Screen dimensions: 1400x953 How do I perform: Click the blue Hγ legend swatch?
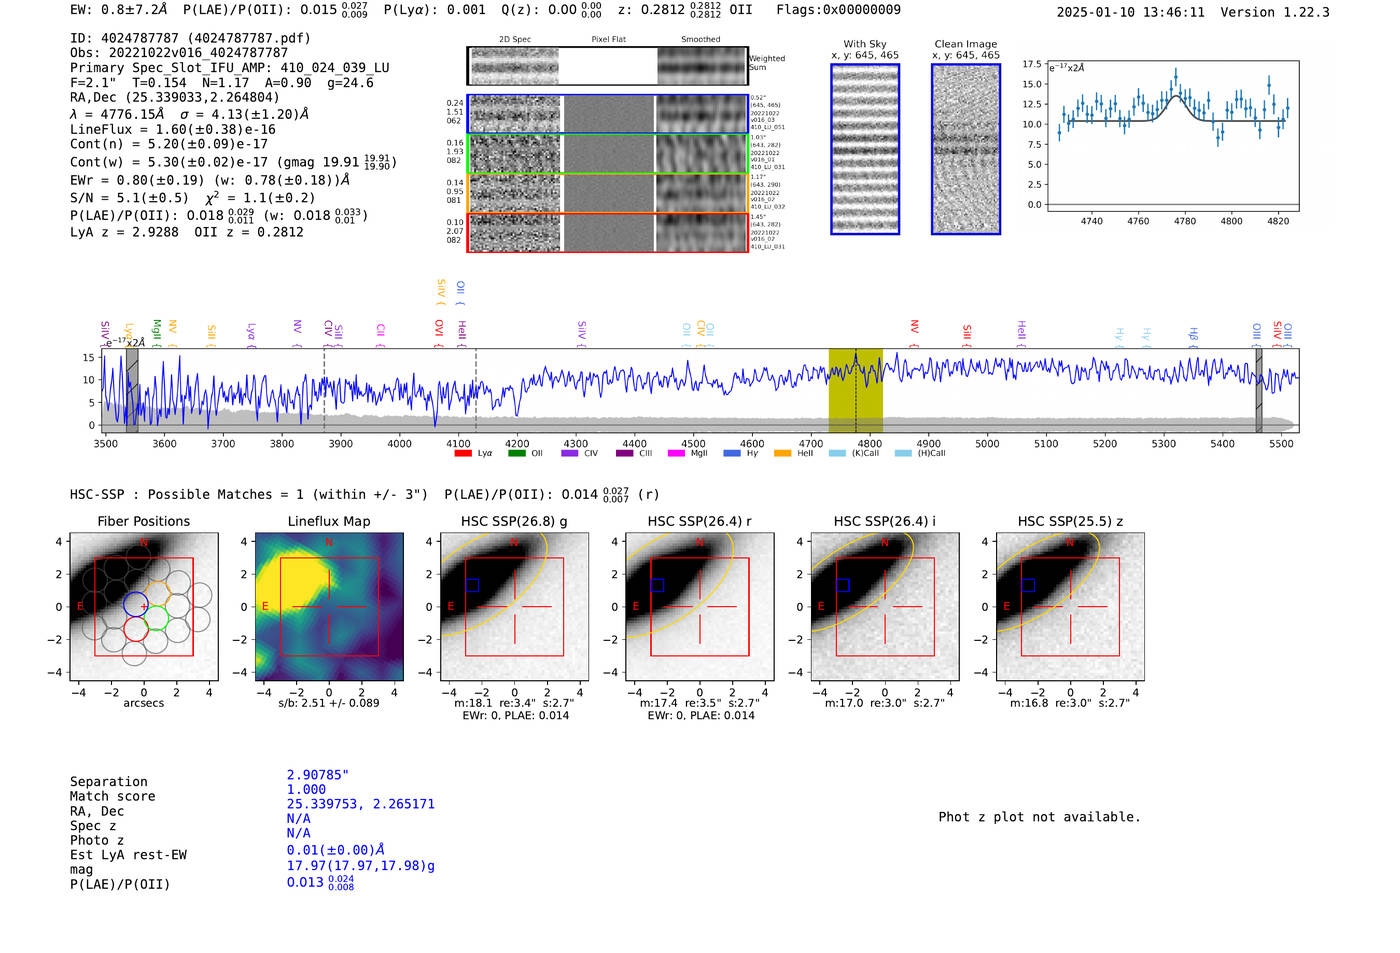tap(732, 453)
